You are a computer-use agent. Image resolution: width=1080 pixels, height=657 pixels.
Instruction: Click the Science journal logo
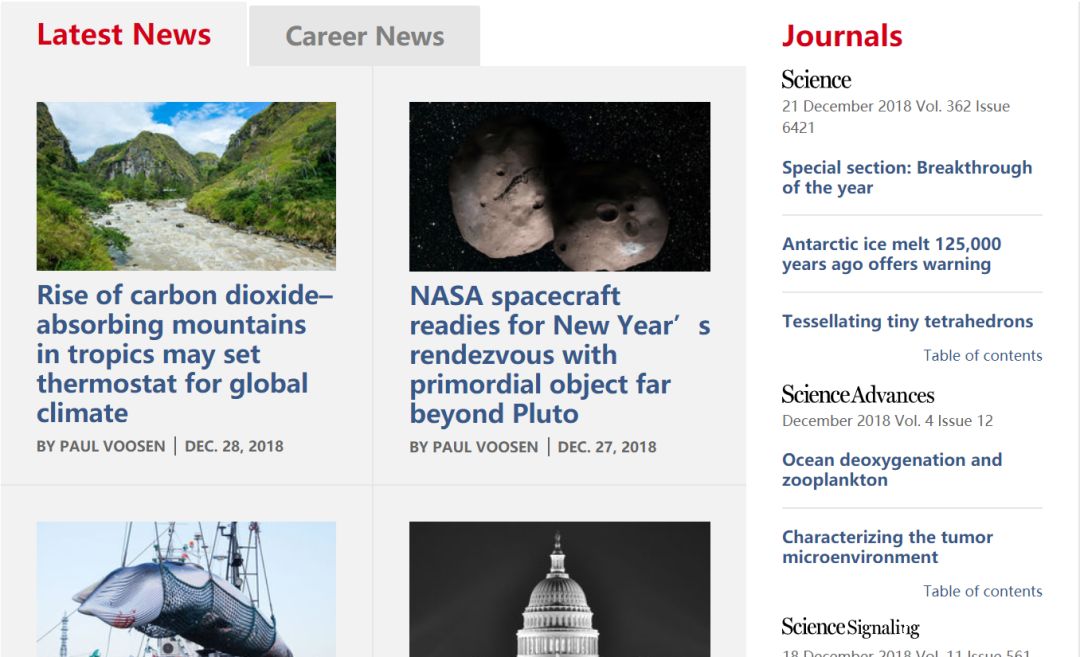816,80
